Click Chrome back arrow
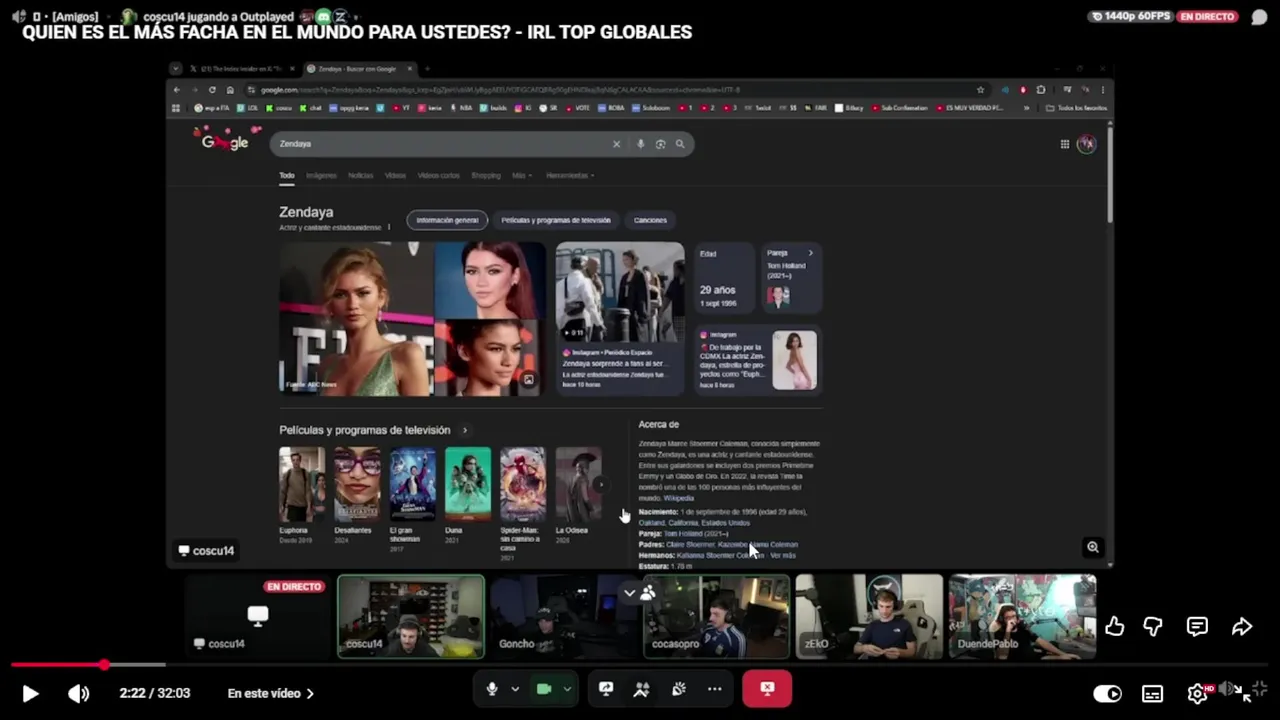Viewport: 1280px width, 720px height. (x=178, y=90)
